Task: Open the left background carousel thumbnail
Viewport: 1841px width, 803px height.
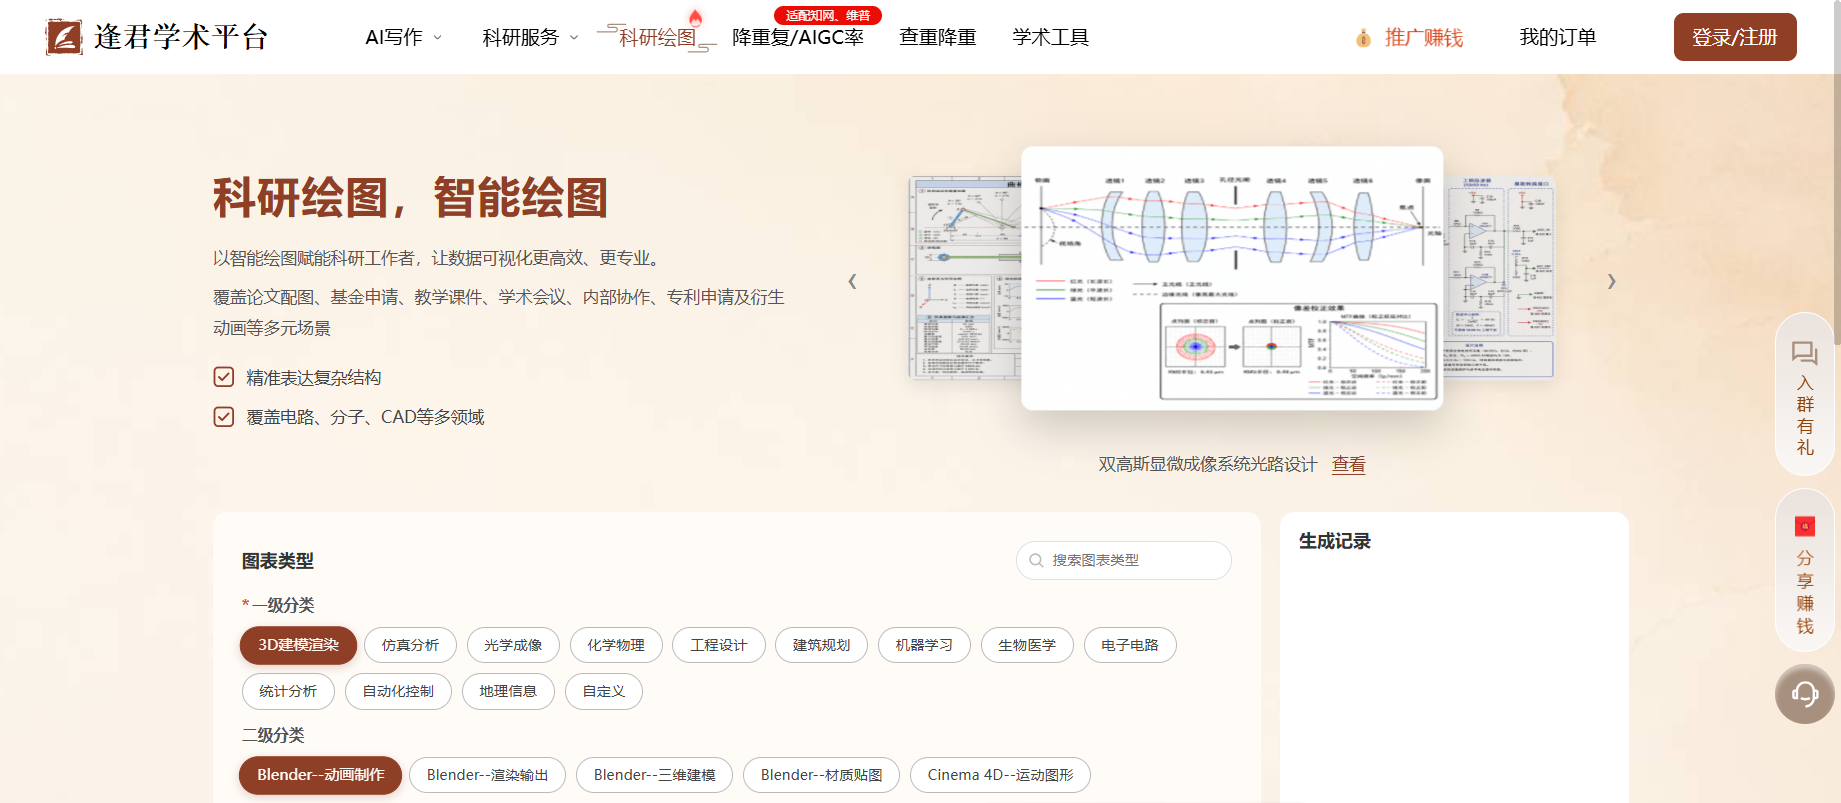Action: [964, 278]
